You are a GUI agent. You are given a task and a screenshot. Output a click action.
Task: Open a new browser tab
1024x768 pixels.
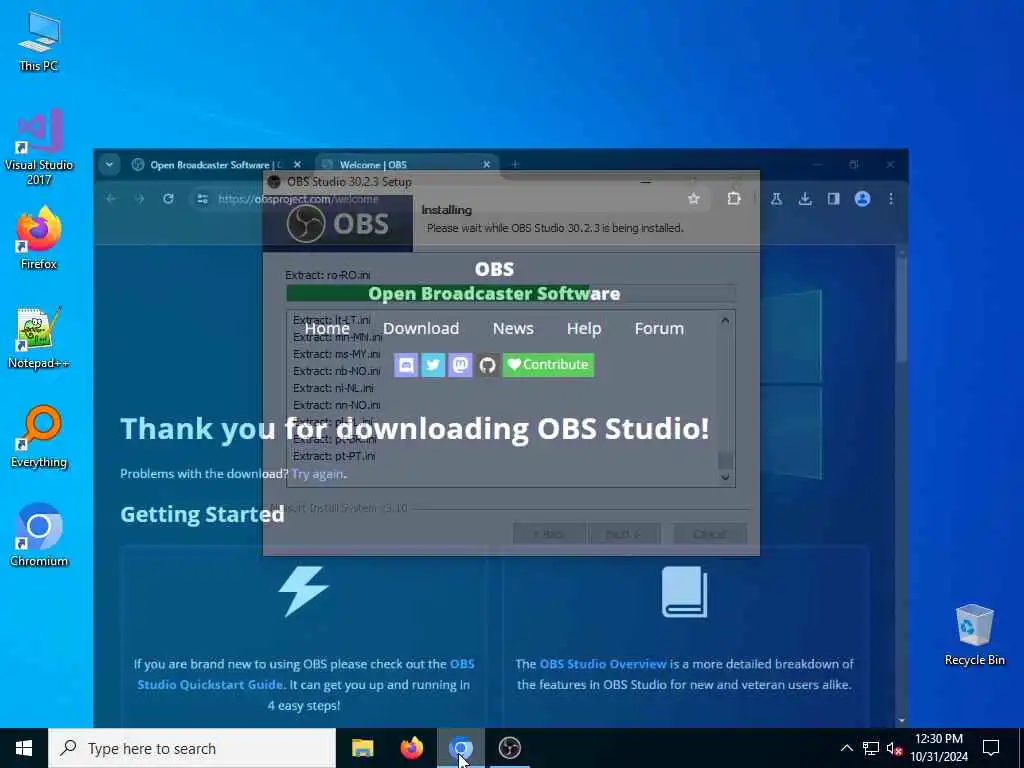click(x=515, y=165)
